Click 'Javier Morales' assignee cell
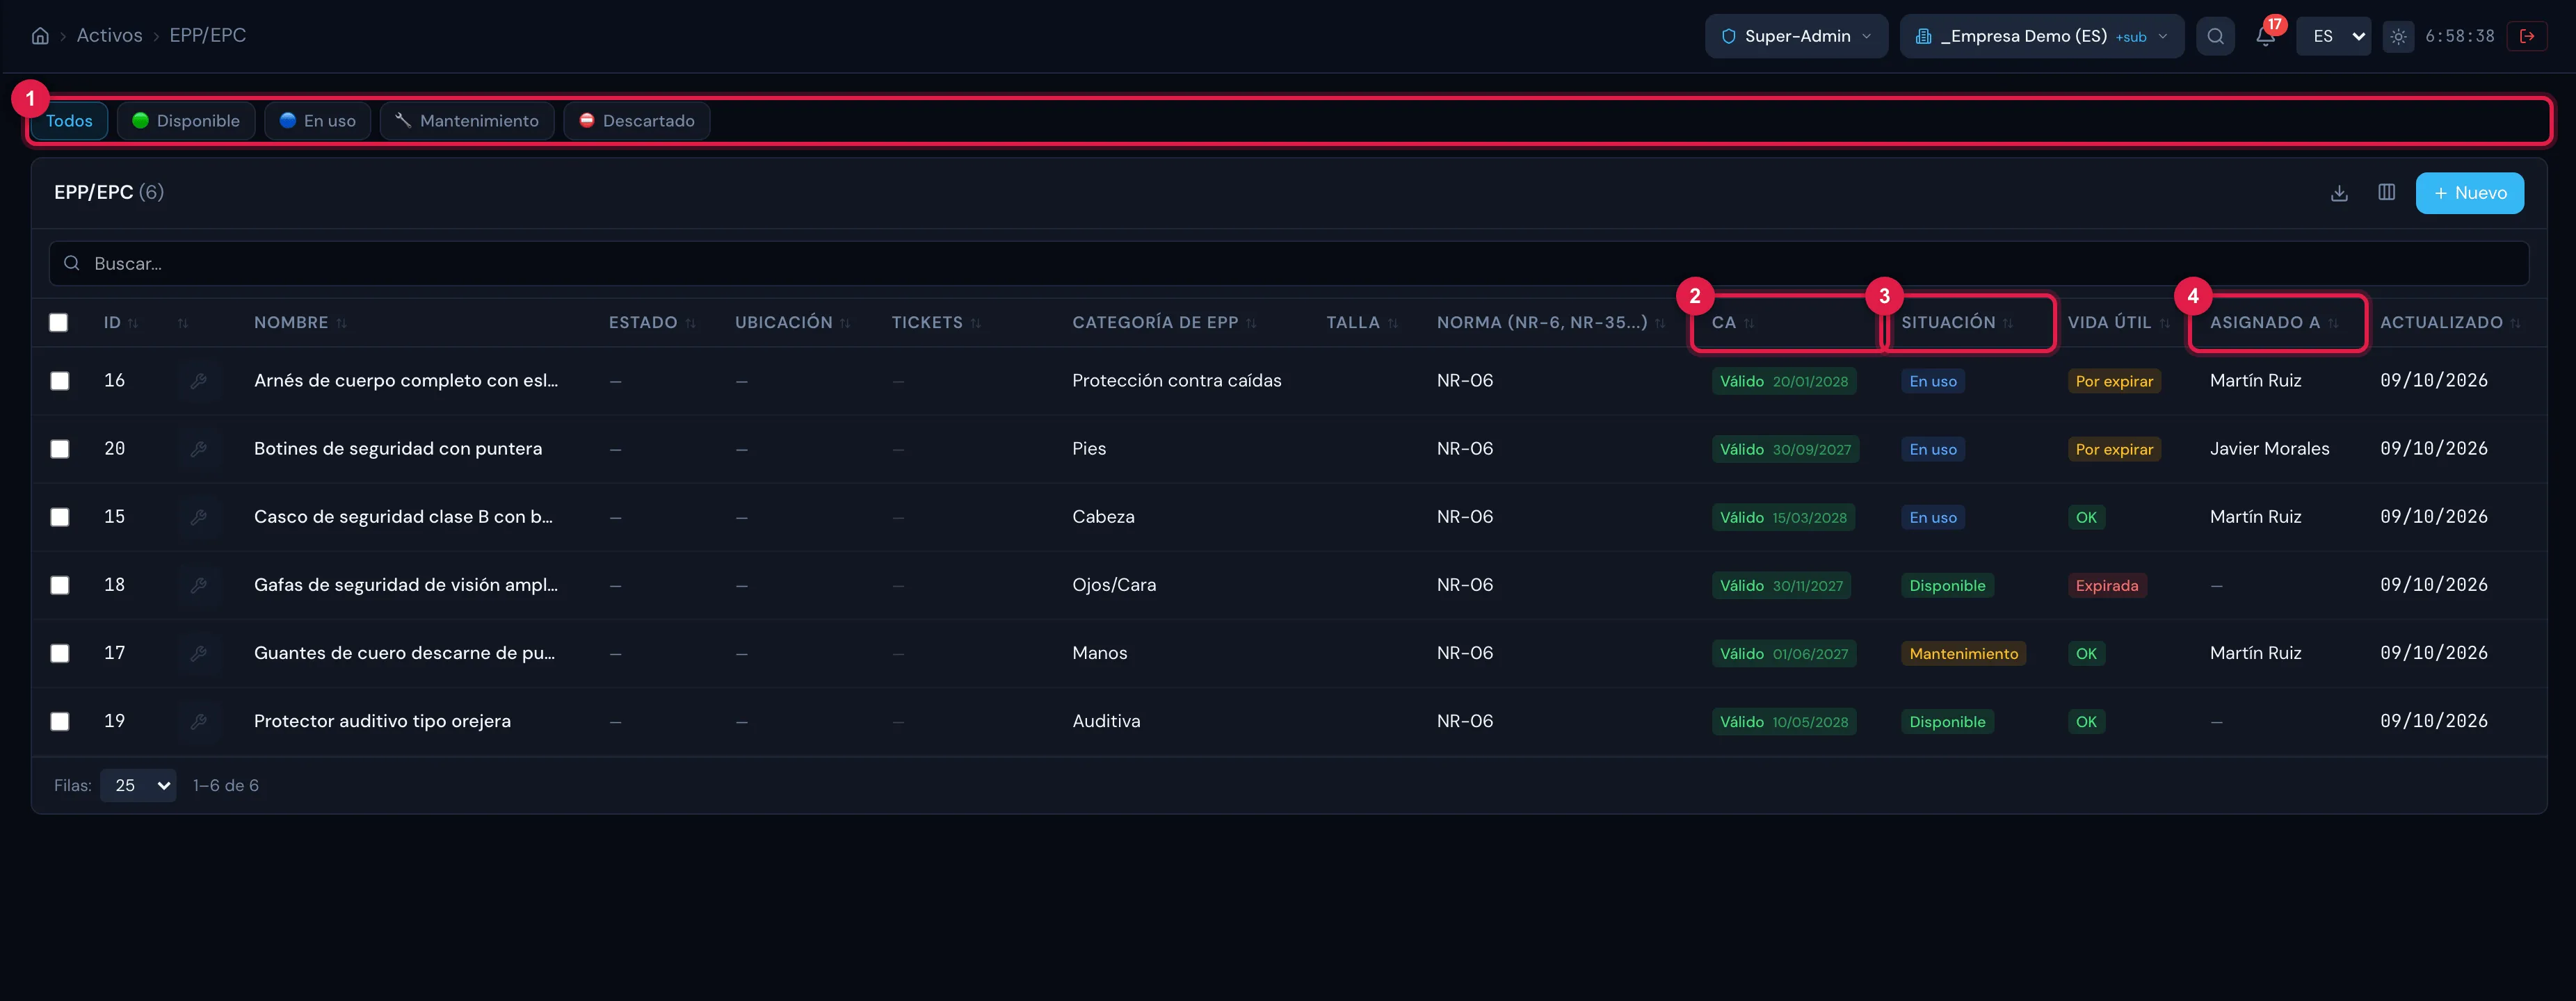This screenshot has height=1001, width=2576. tap(2269, 449)
